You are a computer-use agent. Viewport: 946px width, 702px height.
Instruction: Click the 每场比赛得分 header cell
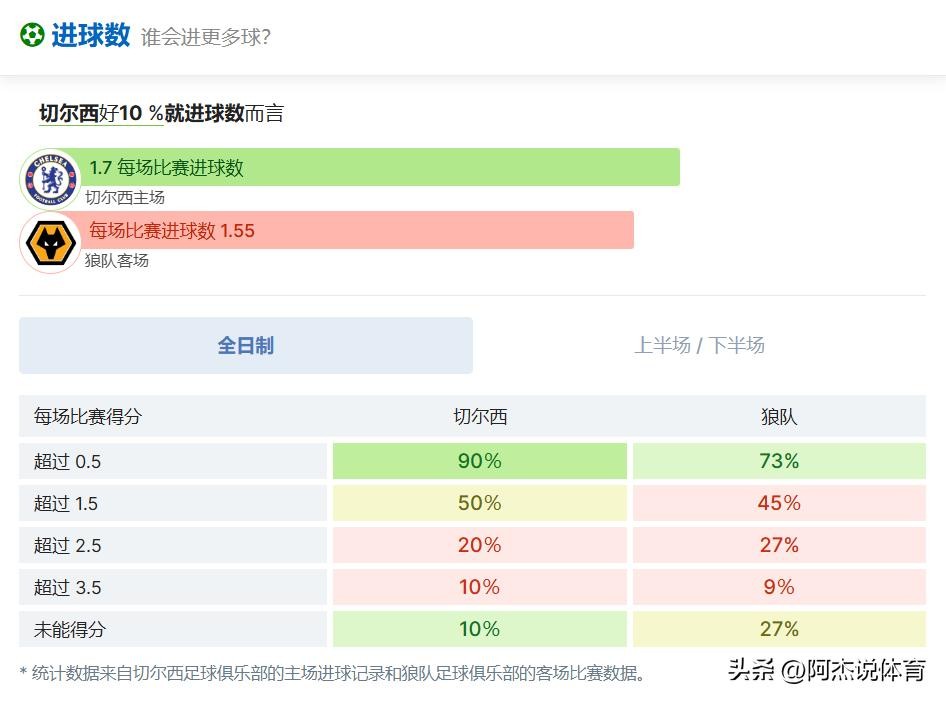point(88,417)
